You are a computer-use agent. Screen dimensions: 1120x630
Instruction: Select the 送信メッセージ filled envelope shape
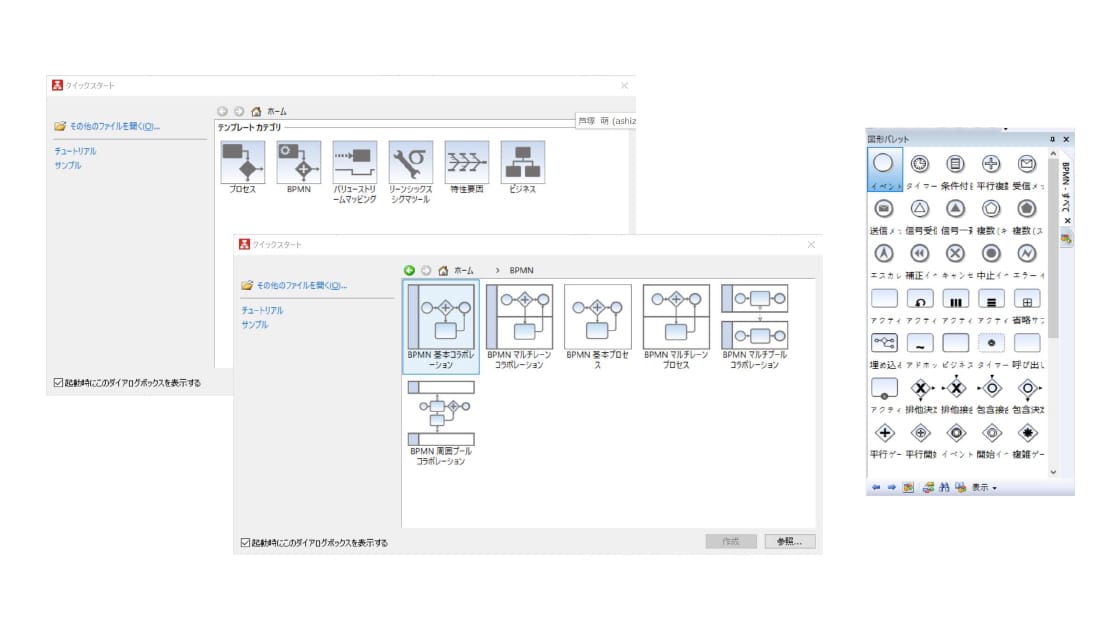[884, 209]
